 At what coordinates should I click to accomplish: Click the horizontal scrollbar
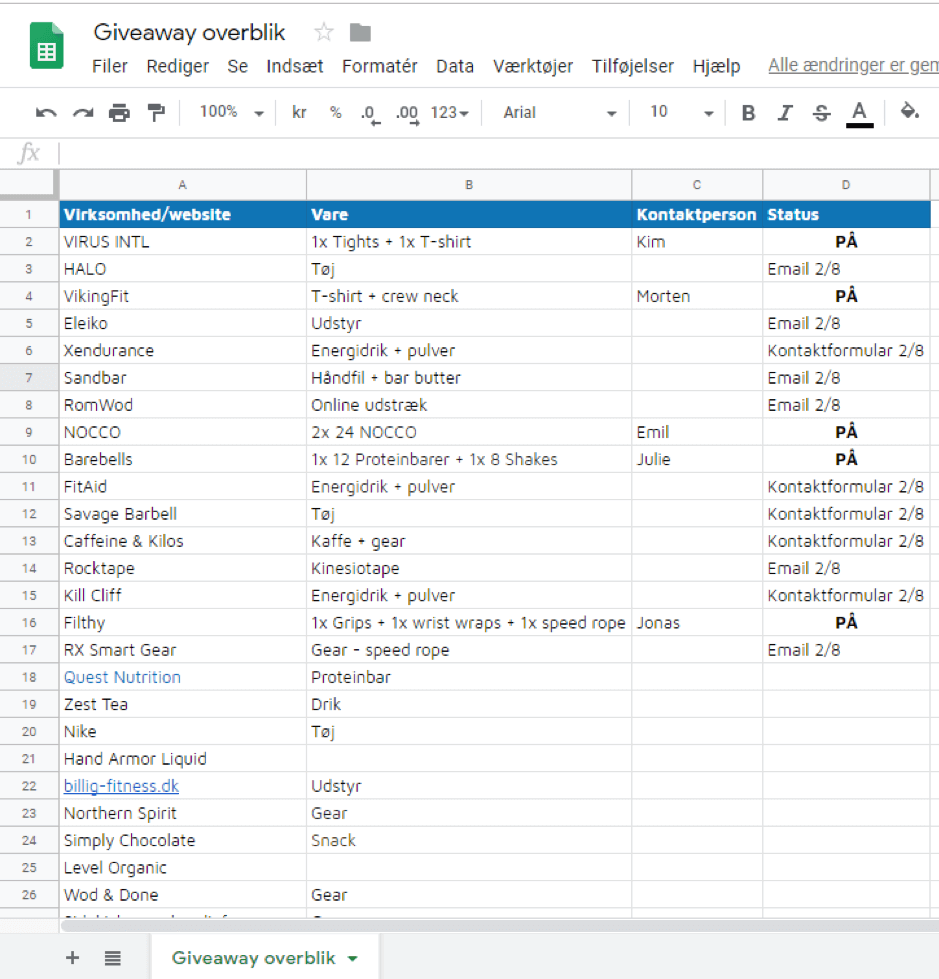[x=498, y=925]
